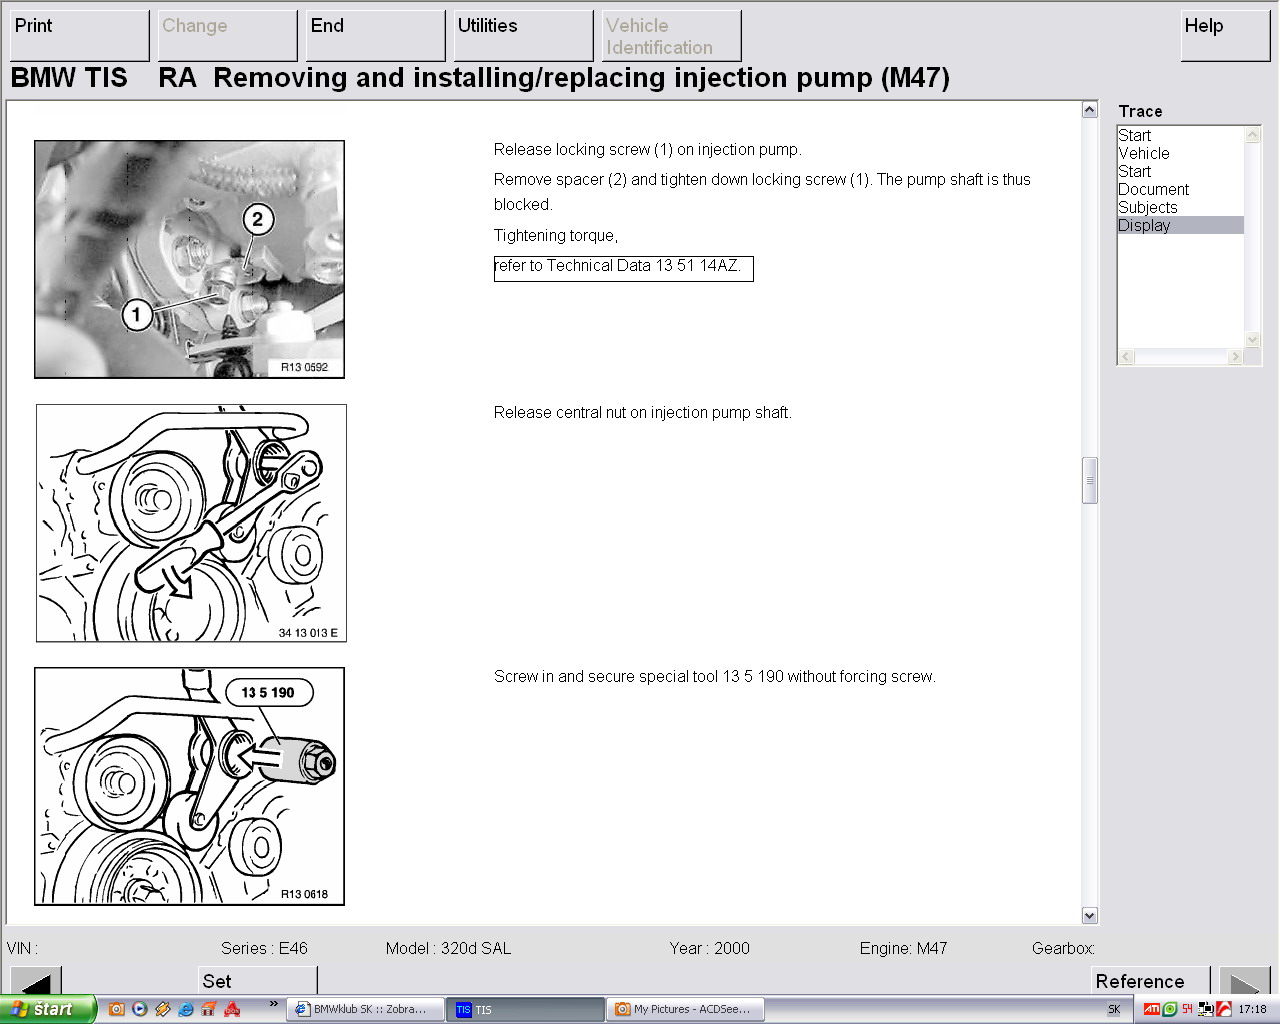1280x1024 pixels.
Task: Click the central nut diagram 34 13 013 E
Action: (191, 523)
